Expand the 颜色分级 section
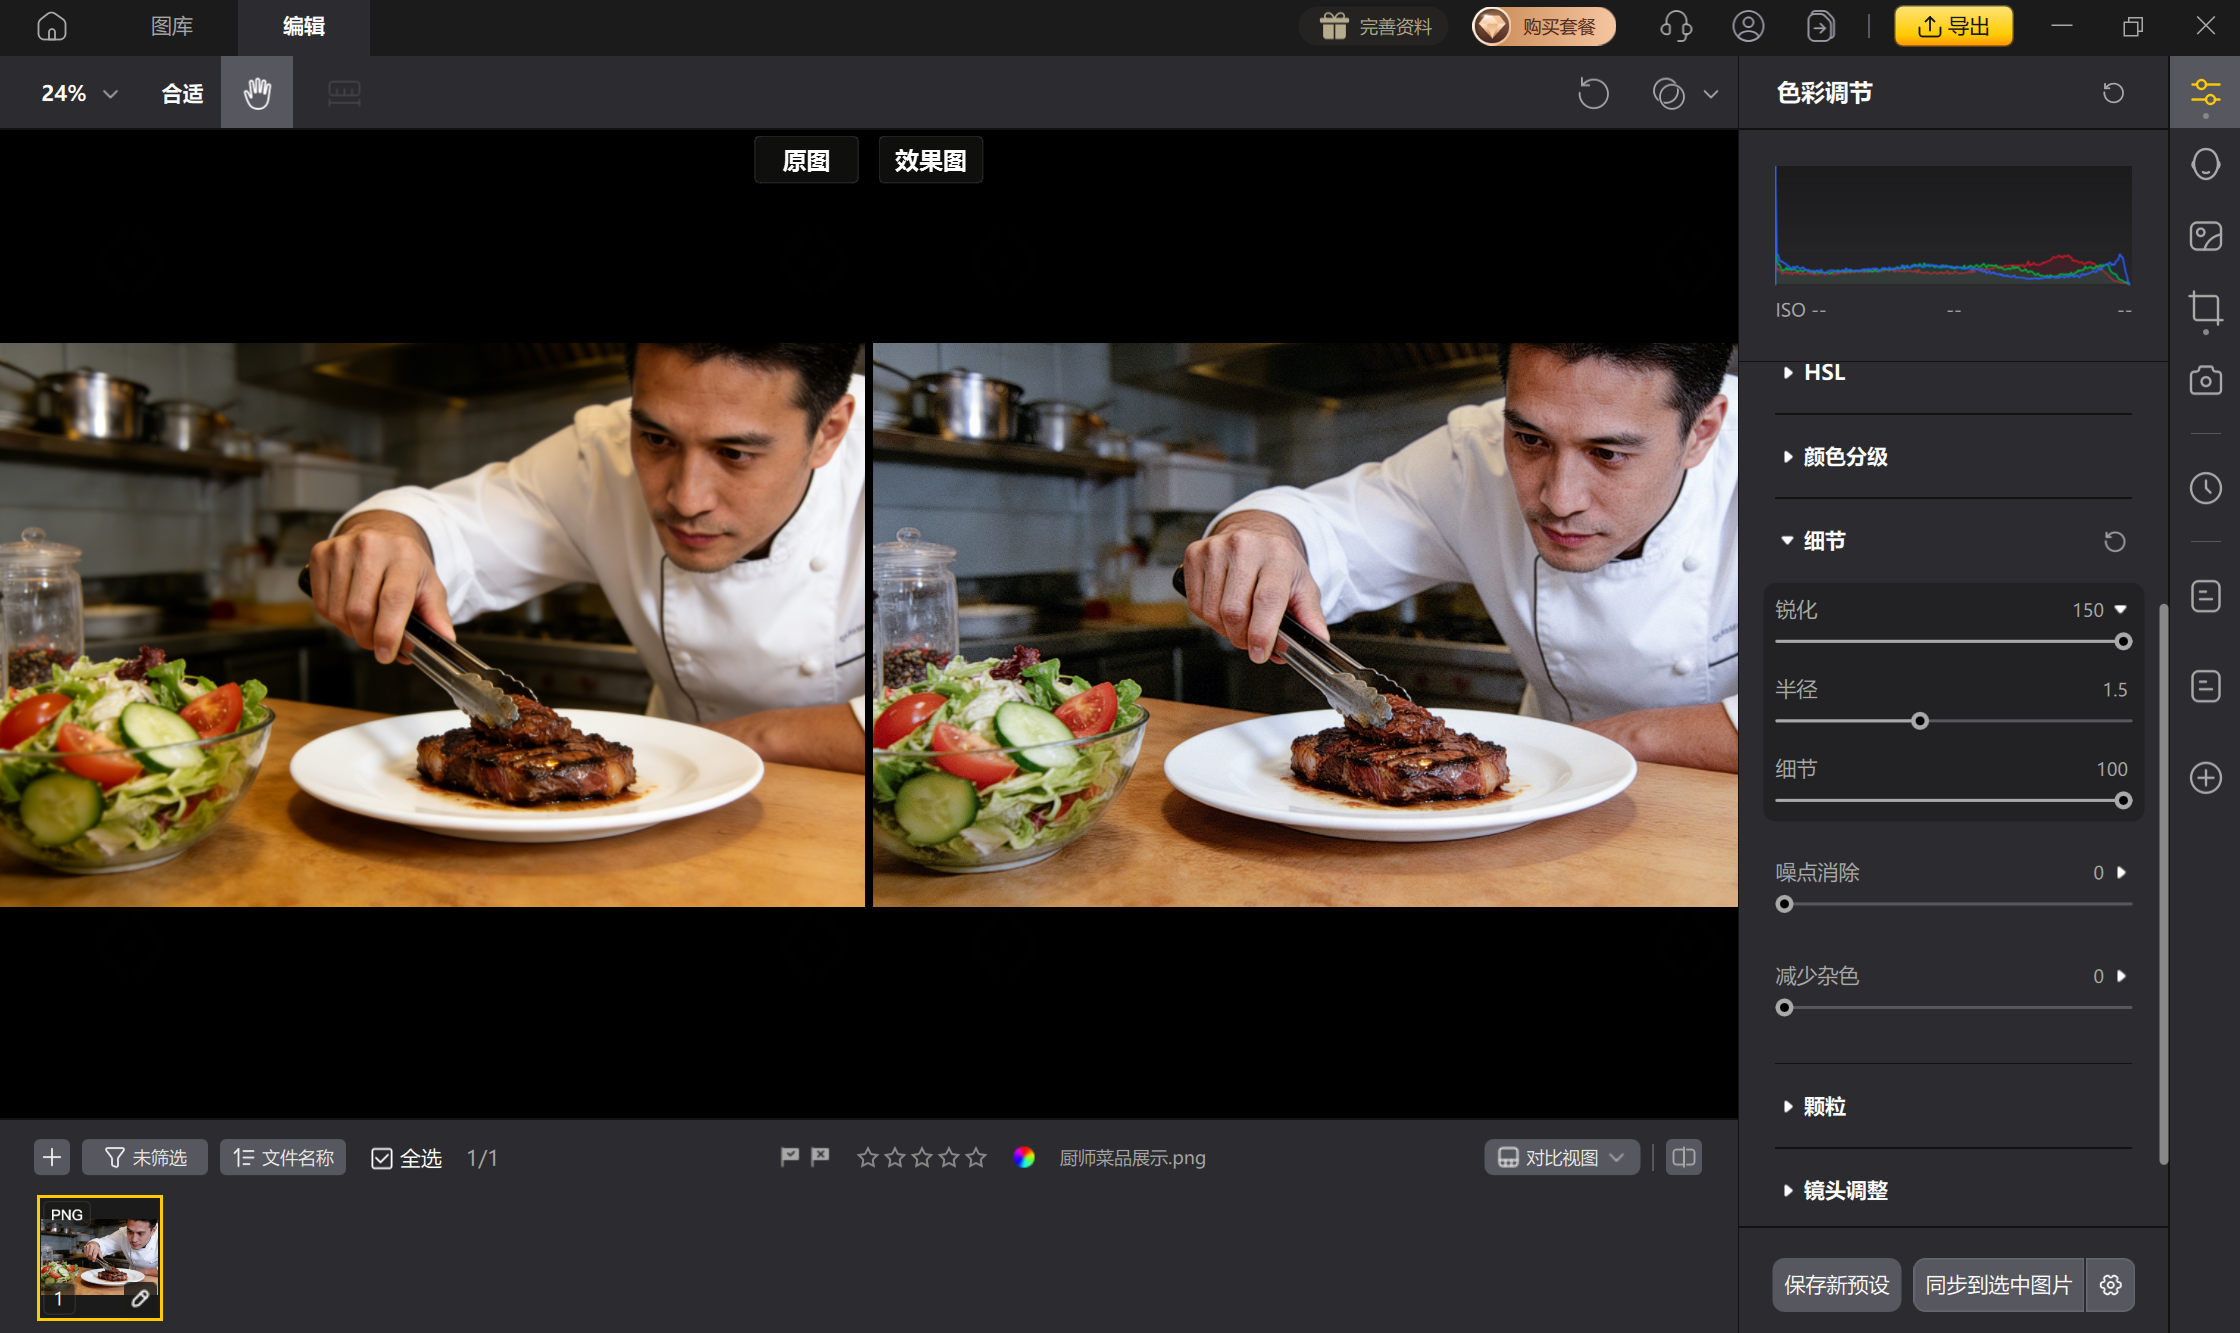2240x1333 pixels. (1845, 457)
